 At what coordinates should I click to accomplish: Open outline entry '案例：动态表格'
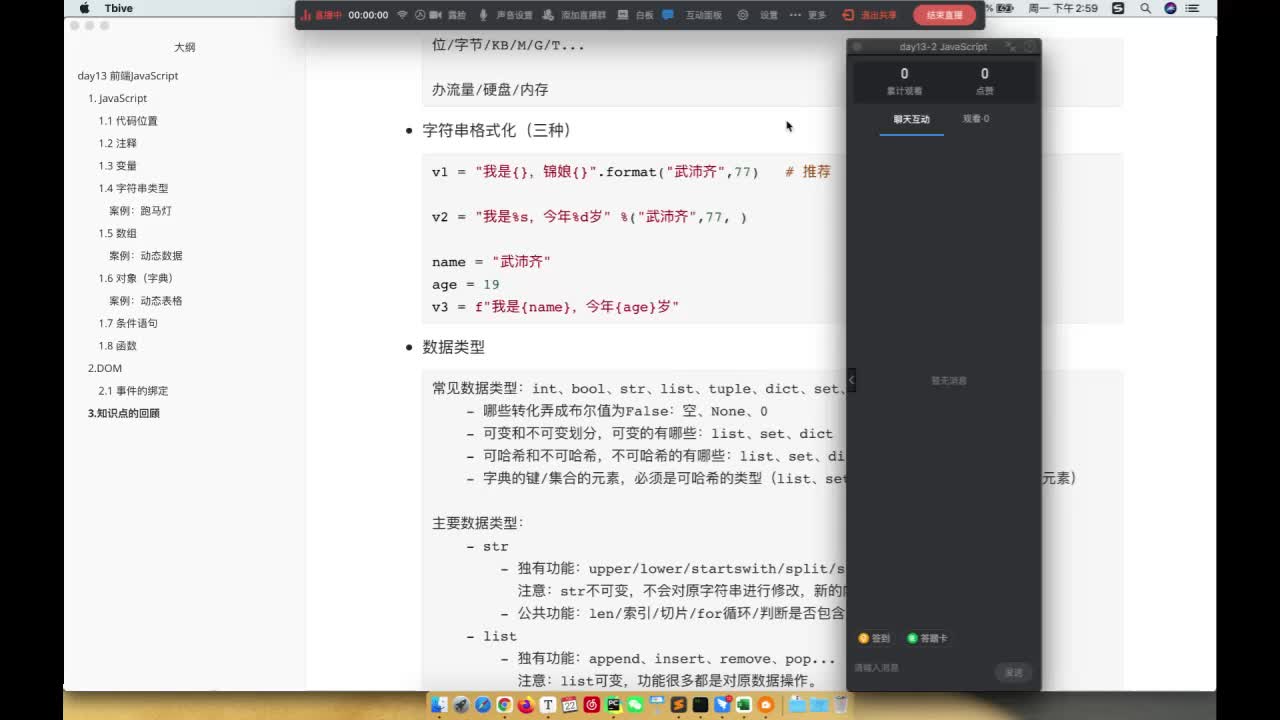tap(146, 301)
